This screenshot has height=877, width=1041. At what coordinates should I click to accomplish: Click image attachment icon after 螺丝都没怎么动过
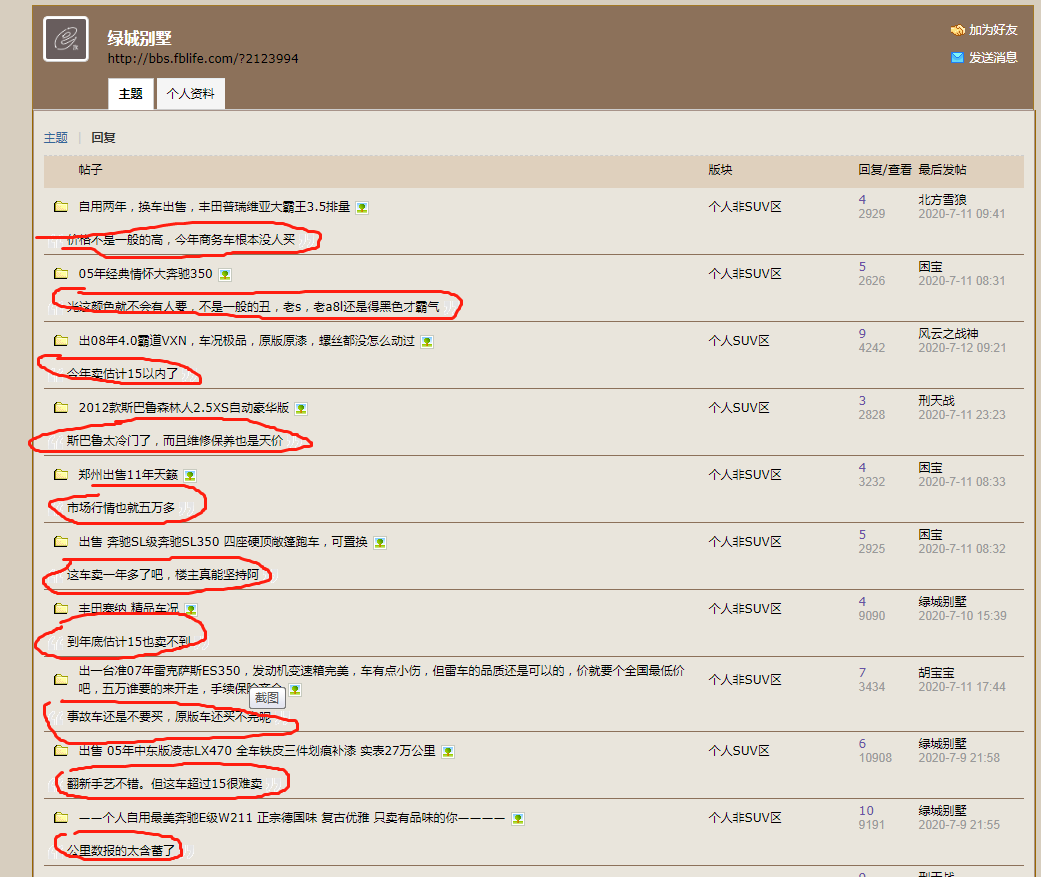click(427, 342)
